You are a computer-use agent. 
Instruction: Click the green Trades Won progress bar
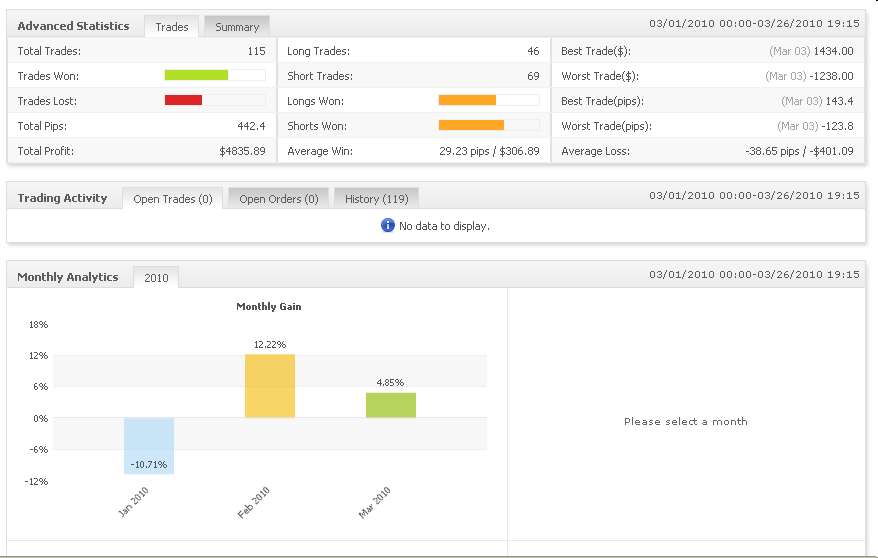pos(196,75)
